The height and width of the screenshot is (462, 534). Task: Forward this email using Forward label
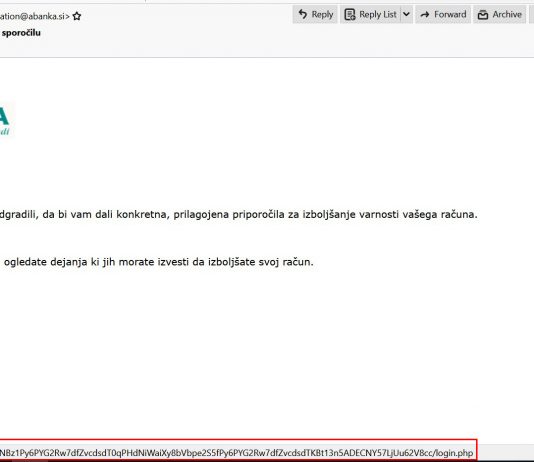tap(450, 14)
